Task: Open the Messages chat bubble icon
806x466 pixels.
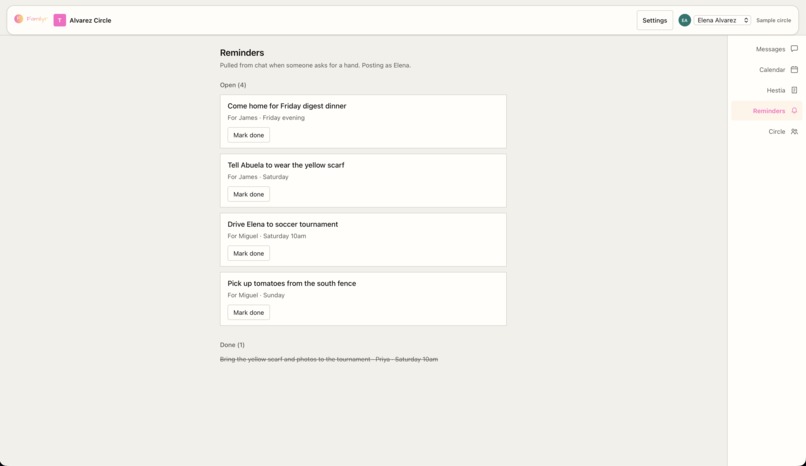Action: [794, 49]
